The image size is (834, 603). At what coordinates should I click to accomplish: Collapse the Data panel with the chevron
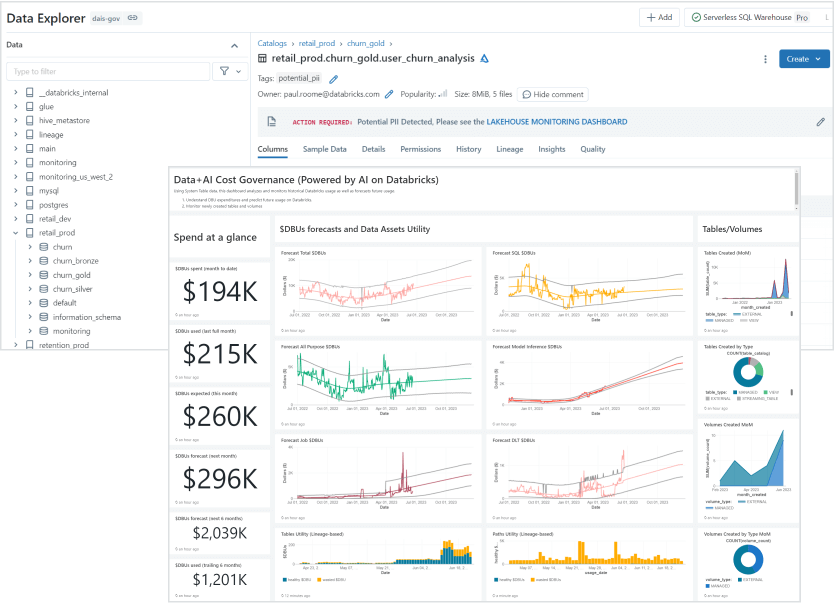click(x=234, y=46)
